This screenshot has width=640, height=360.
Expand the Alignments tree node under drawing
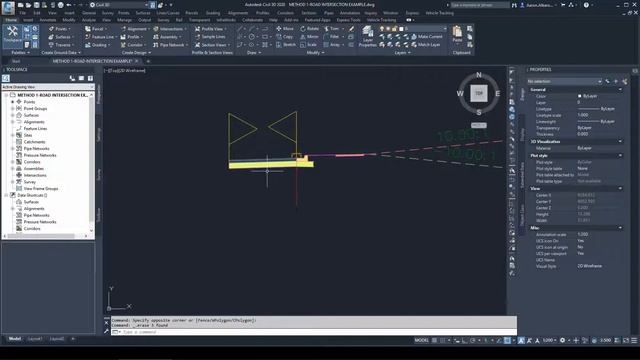[13, 122]
